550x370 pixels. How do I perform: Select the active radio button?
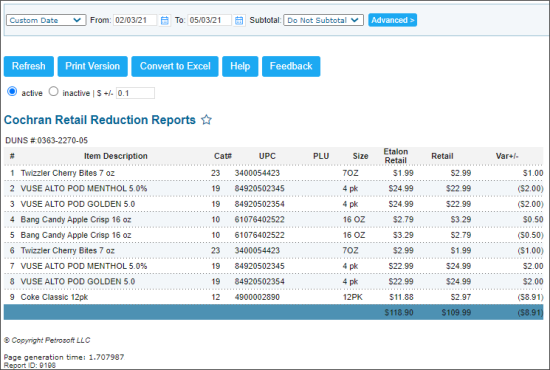[x=12, y=92]
